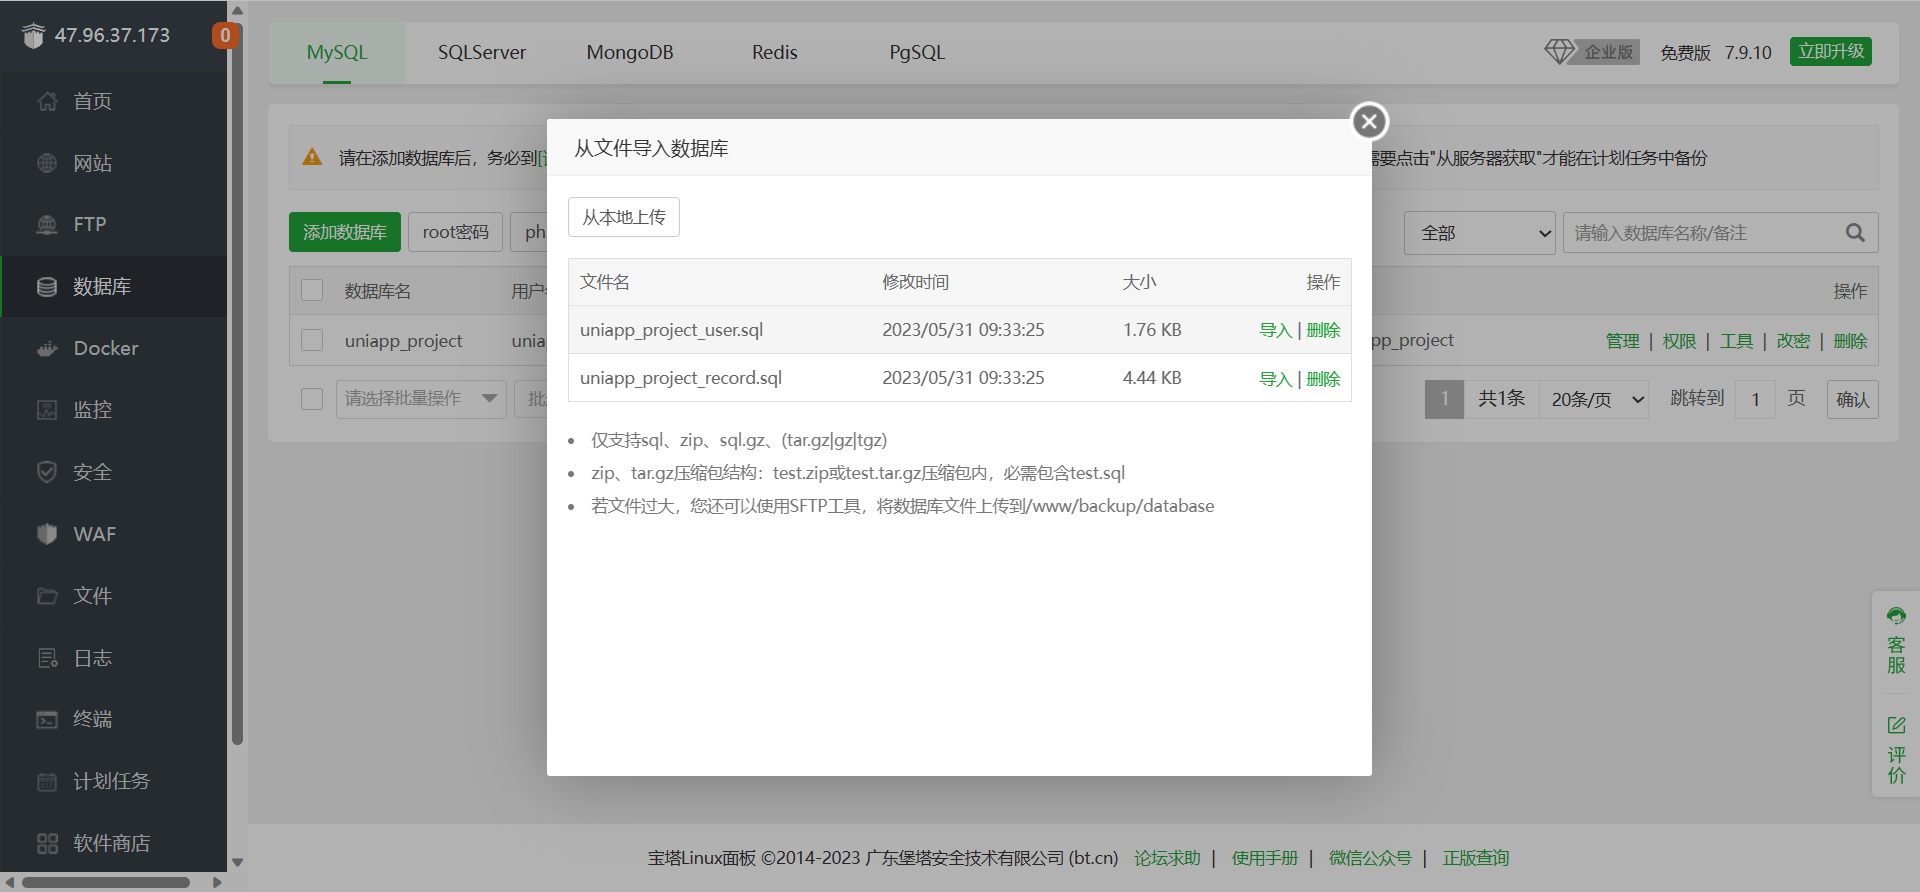This screenshot has width=1920, height=892.
Task: Open the WAF shield icon
Action: click(47, 534)
